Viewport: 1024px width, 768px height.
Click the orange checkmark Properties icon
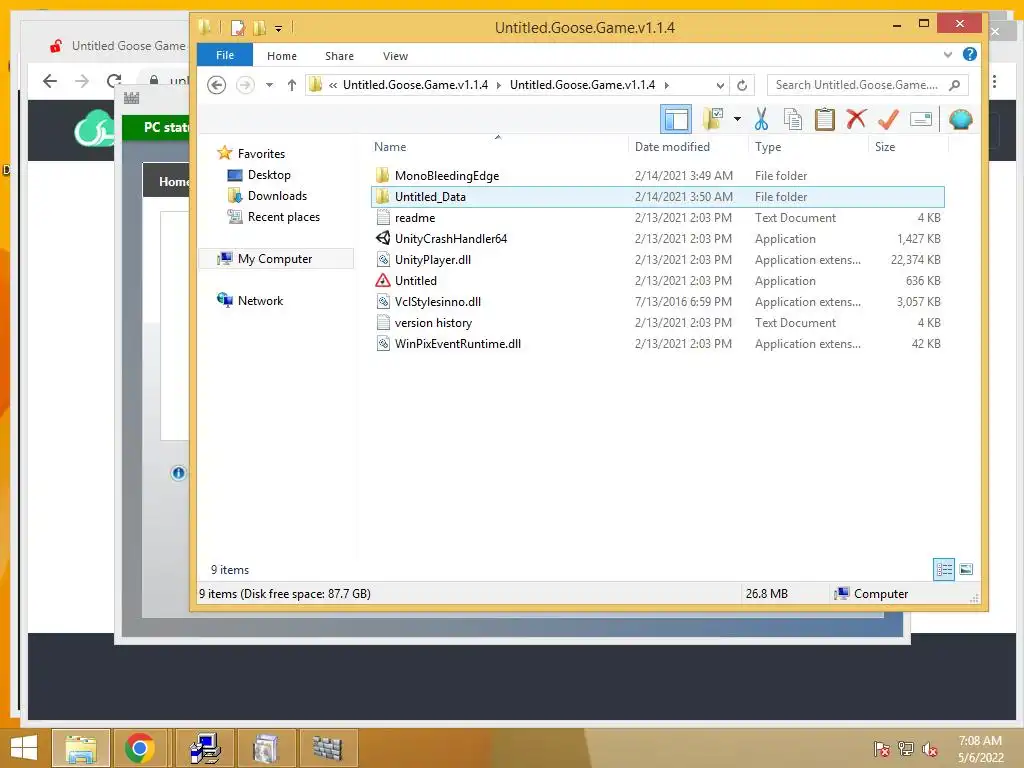(888, 120)
